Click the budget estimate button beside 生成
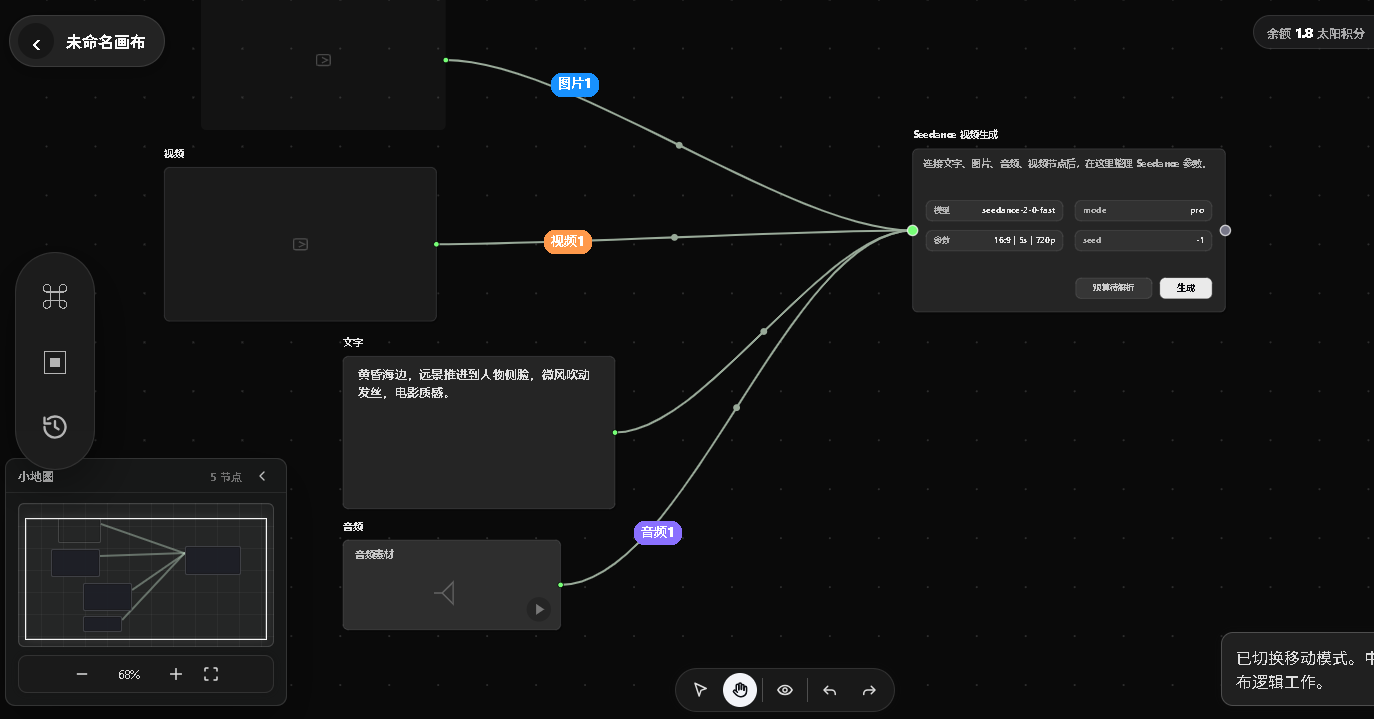The image size is (1374, 719). (x=1114, y=288)
